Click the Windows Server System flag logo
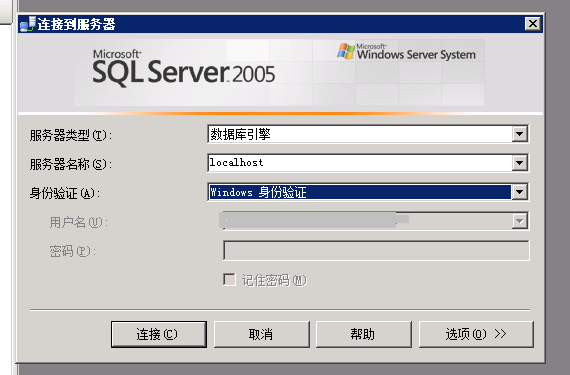570x375 pixels. (346, 51)
